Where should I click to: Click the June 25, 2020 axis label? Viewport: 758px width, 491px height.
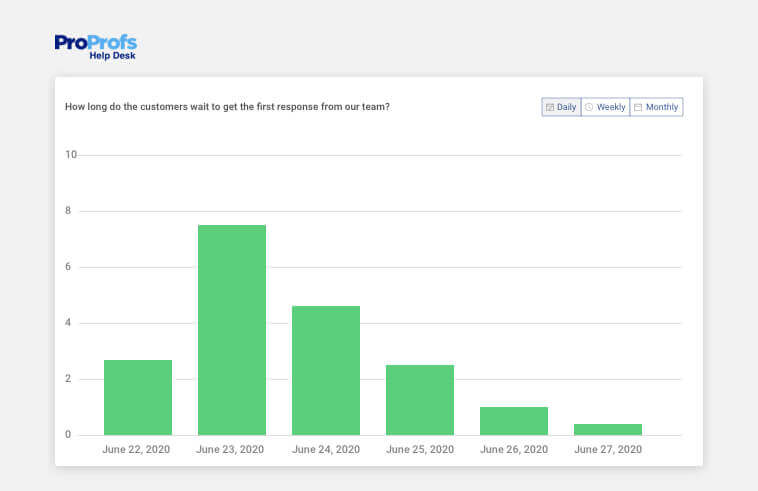point(419,449)
